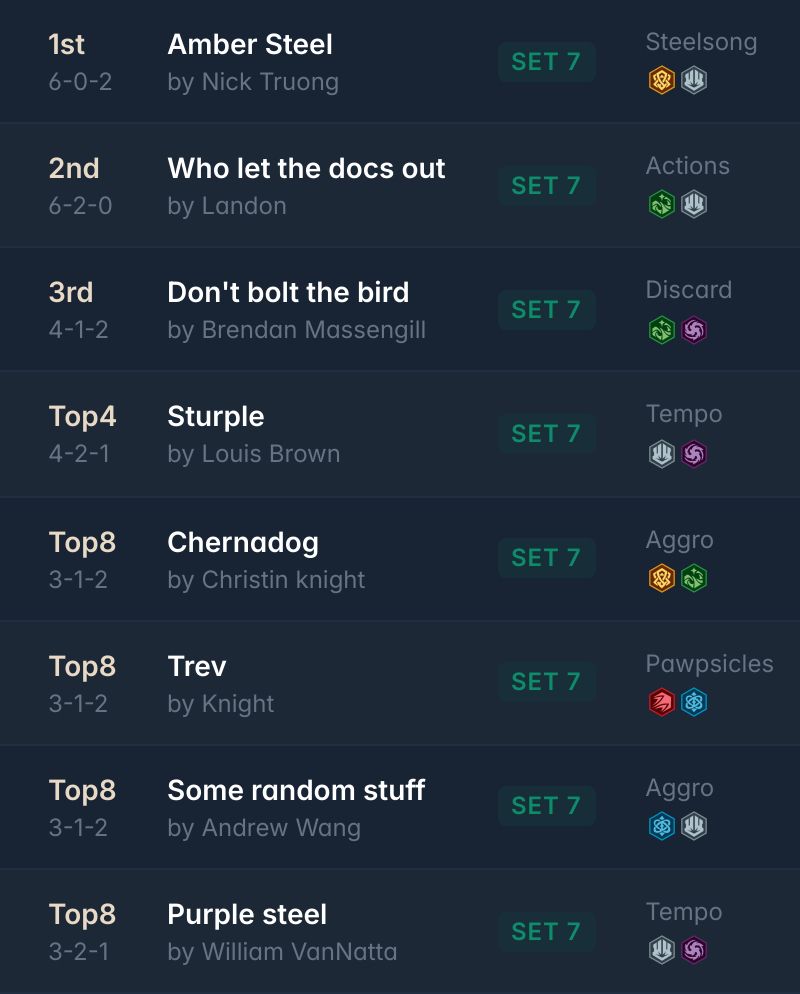Click the green icon in Chernadog row
Viewport: 800px width, 994px height.
694,578
